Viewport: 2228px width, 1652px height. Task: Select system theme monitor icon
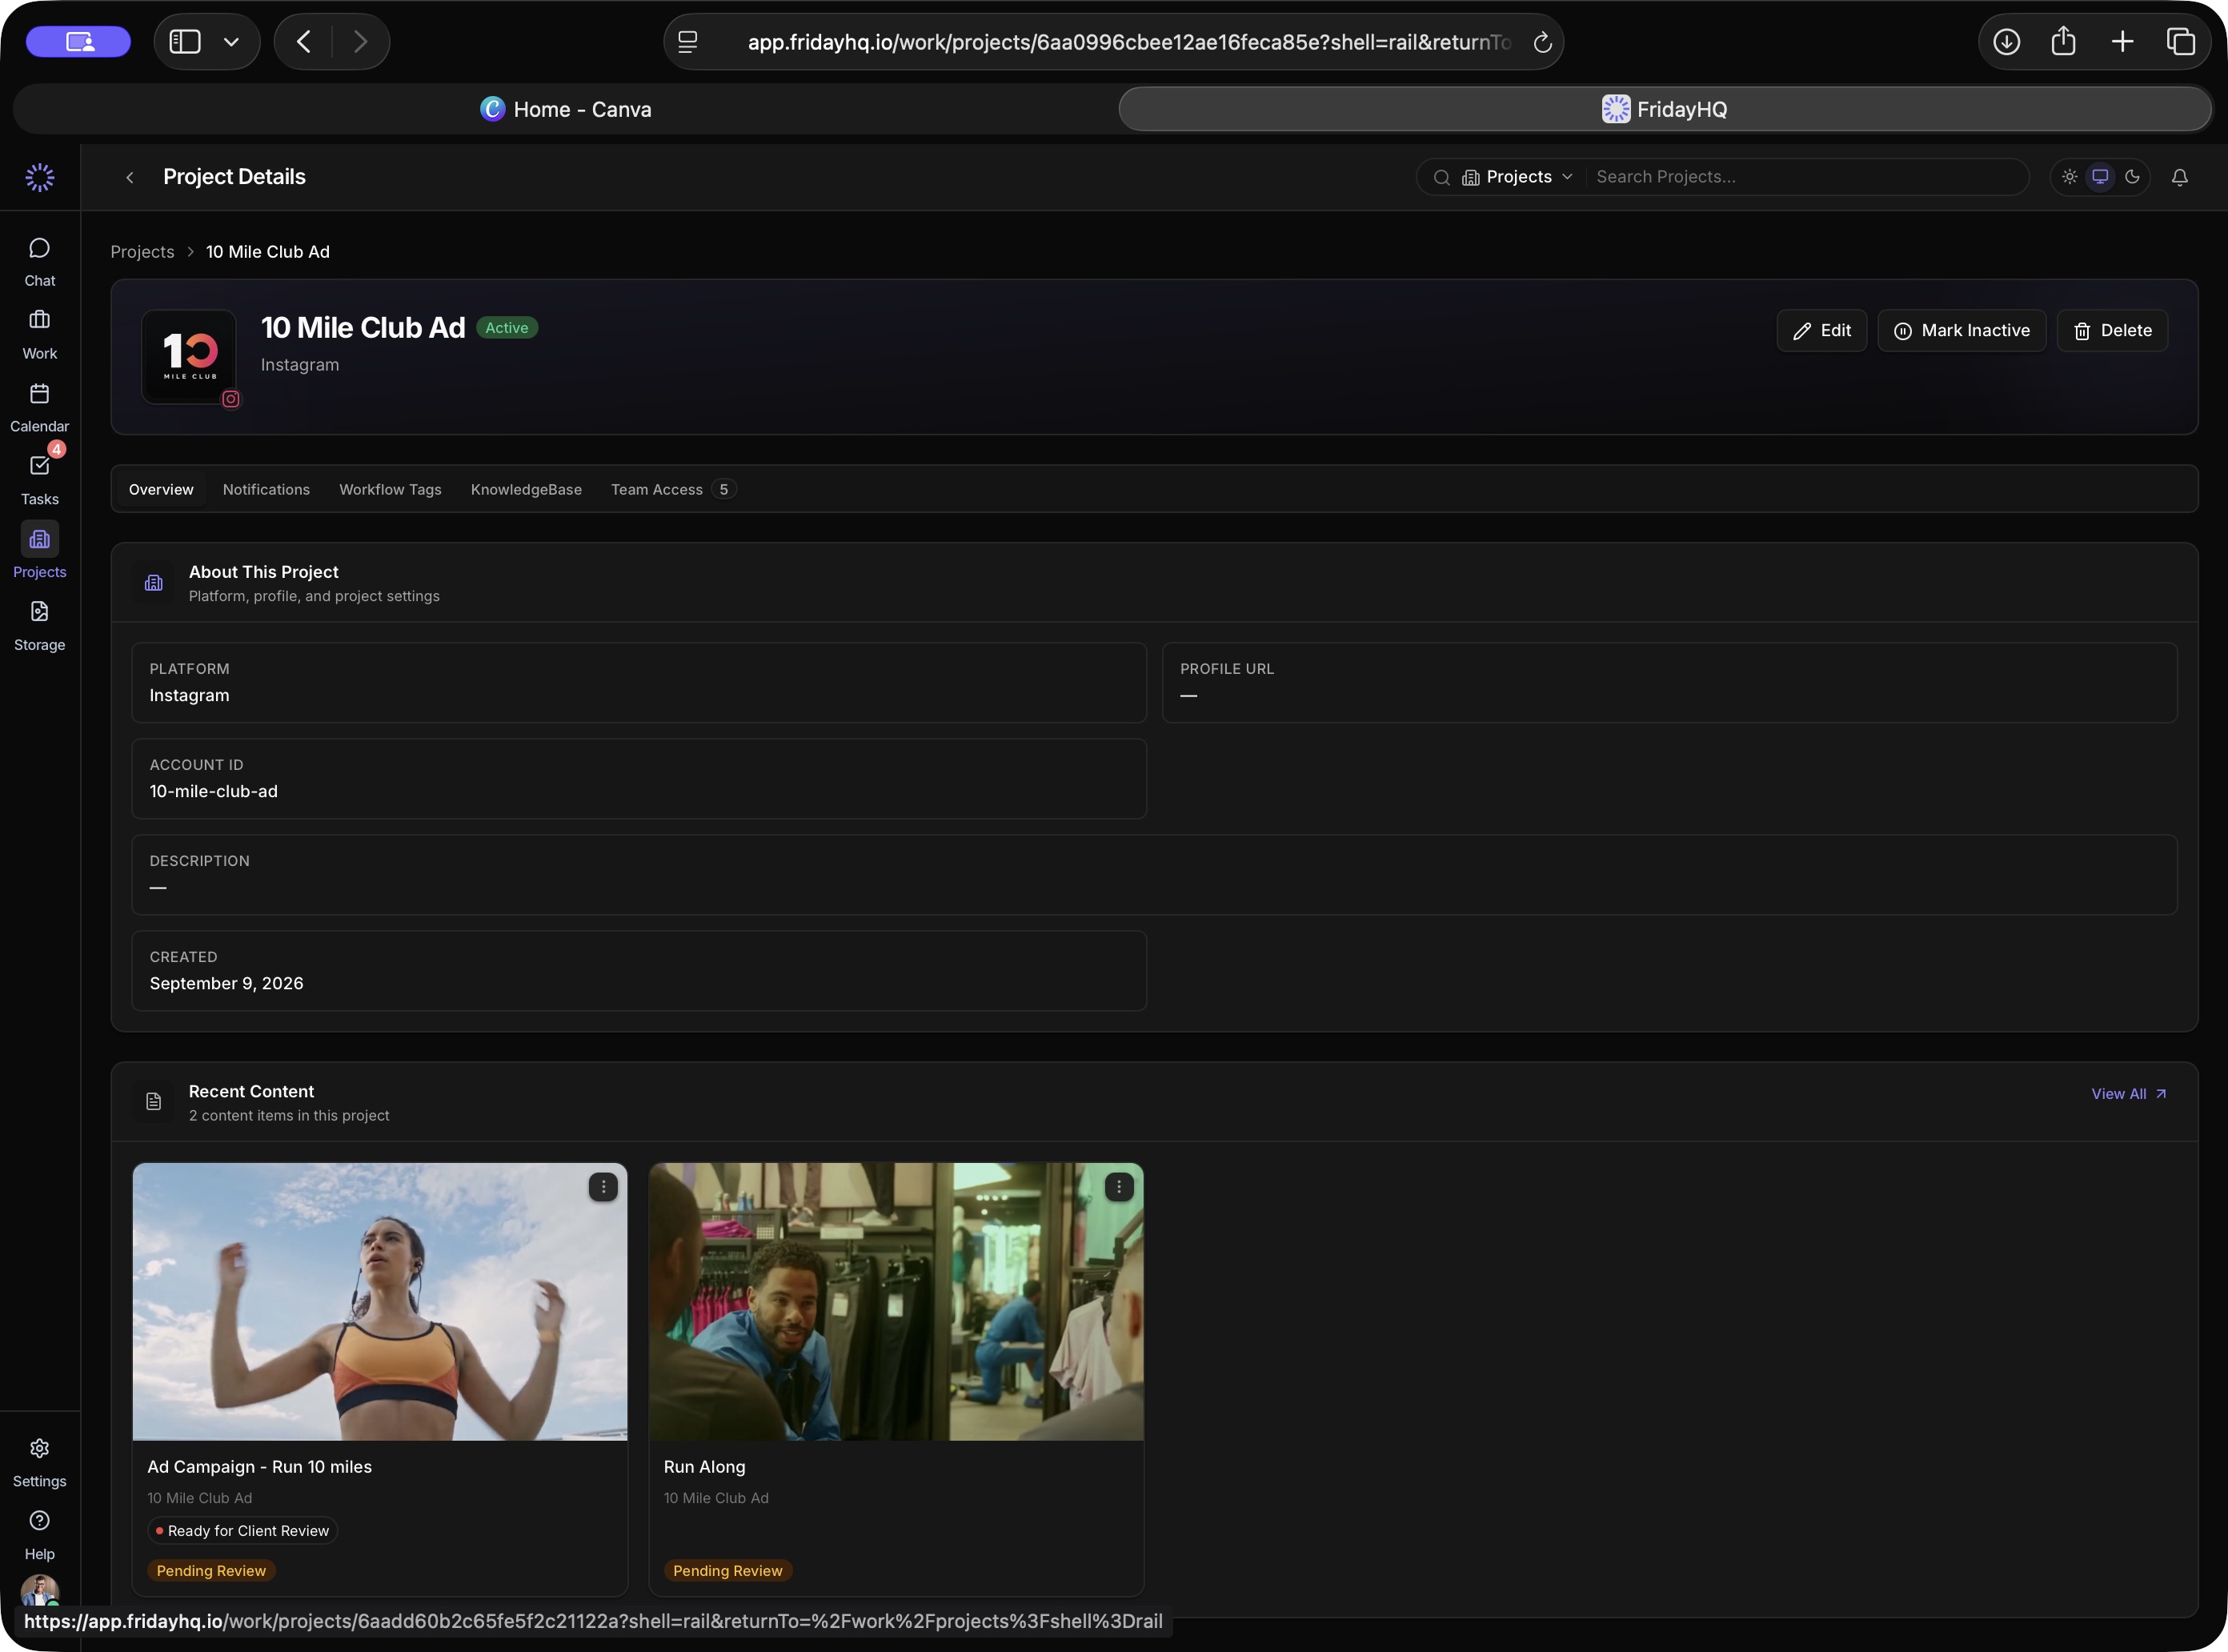click(x=2100, y=177)
